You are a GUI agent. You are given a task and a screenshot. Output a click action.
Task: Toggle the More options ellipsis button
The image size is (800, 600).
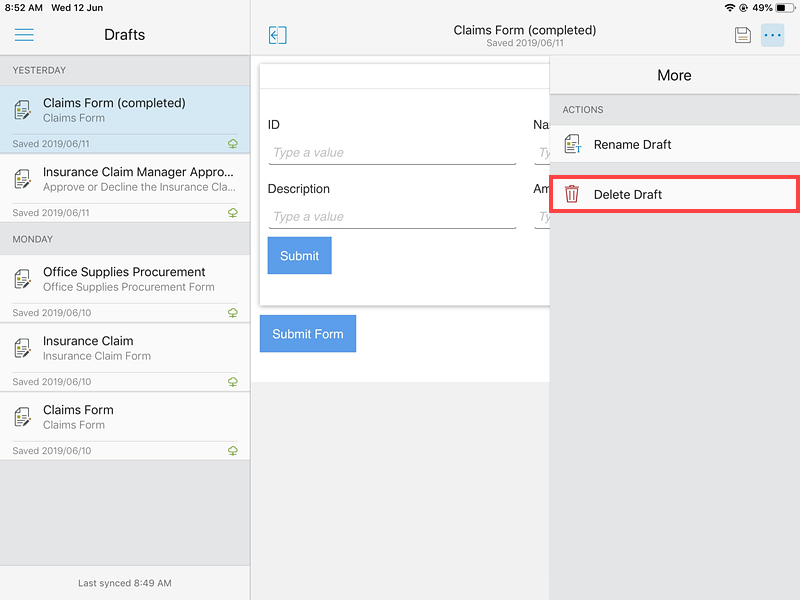pyautogui.click(x=772, y=35)
